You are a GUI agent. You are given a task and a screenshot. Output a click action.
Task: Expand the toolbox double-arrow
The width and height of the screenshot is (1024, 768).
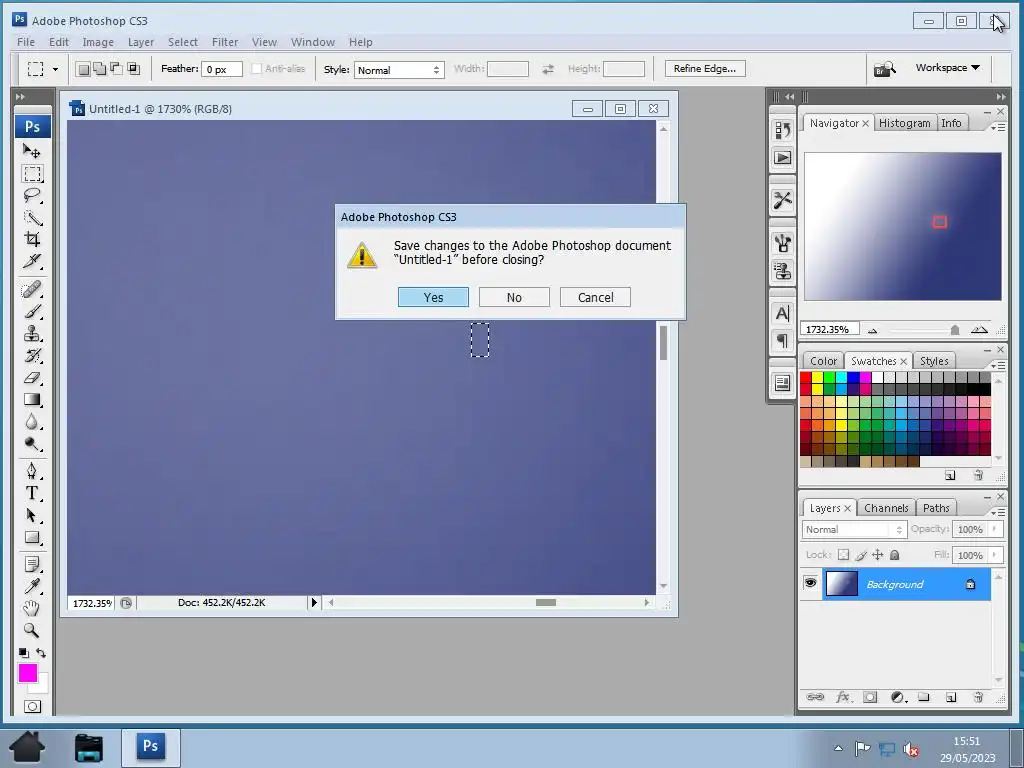pyautogui.click(x=20, y=97)
